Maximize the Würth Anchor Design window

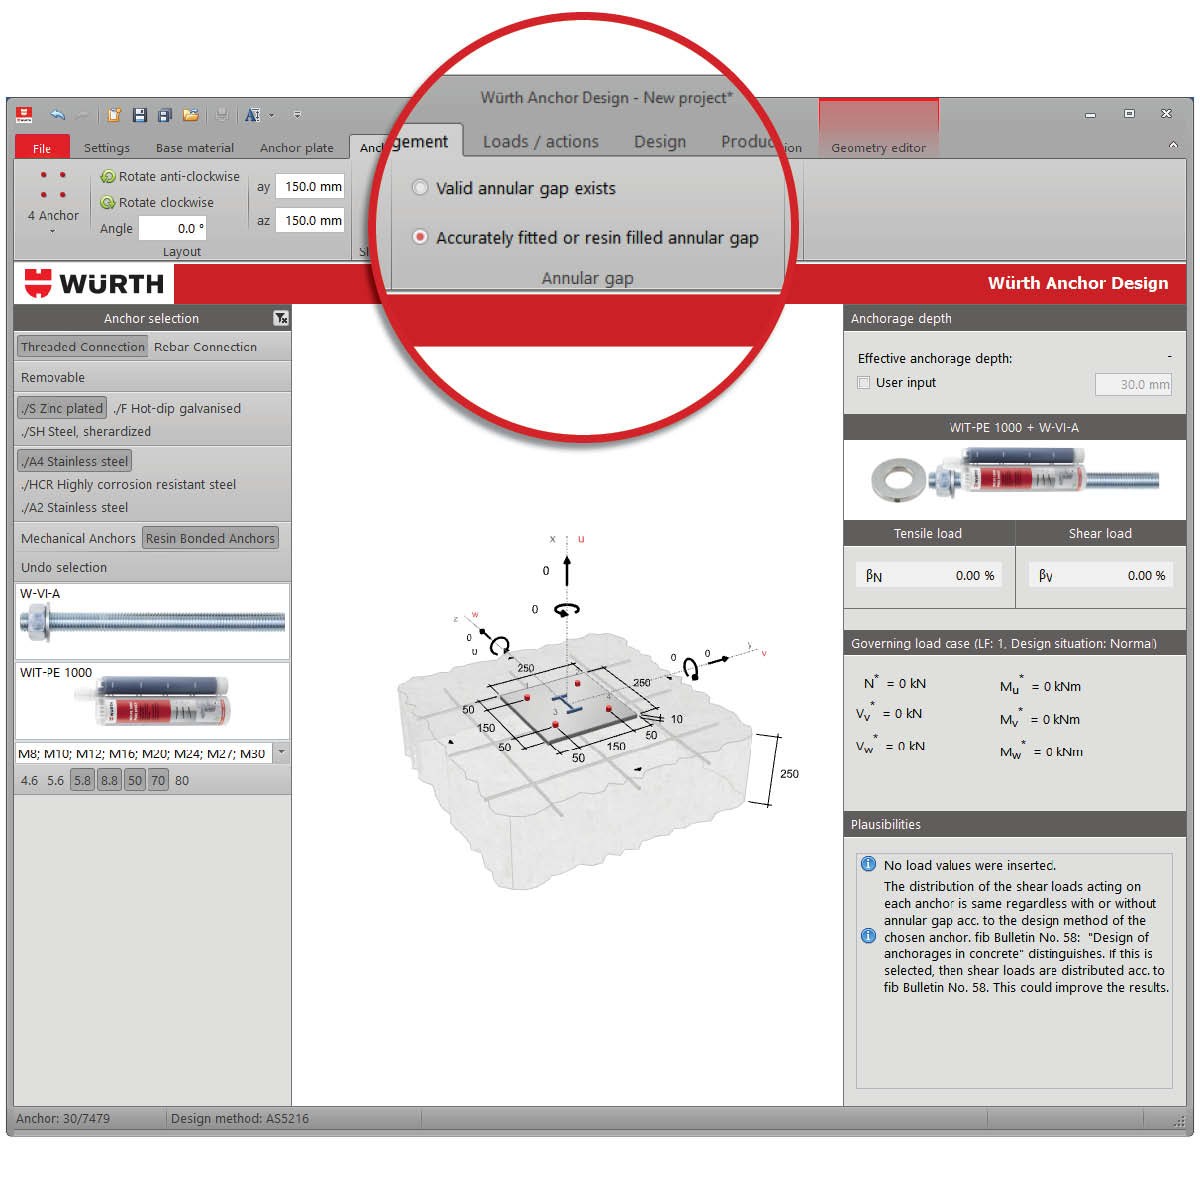click(x=1129, y=114)
